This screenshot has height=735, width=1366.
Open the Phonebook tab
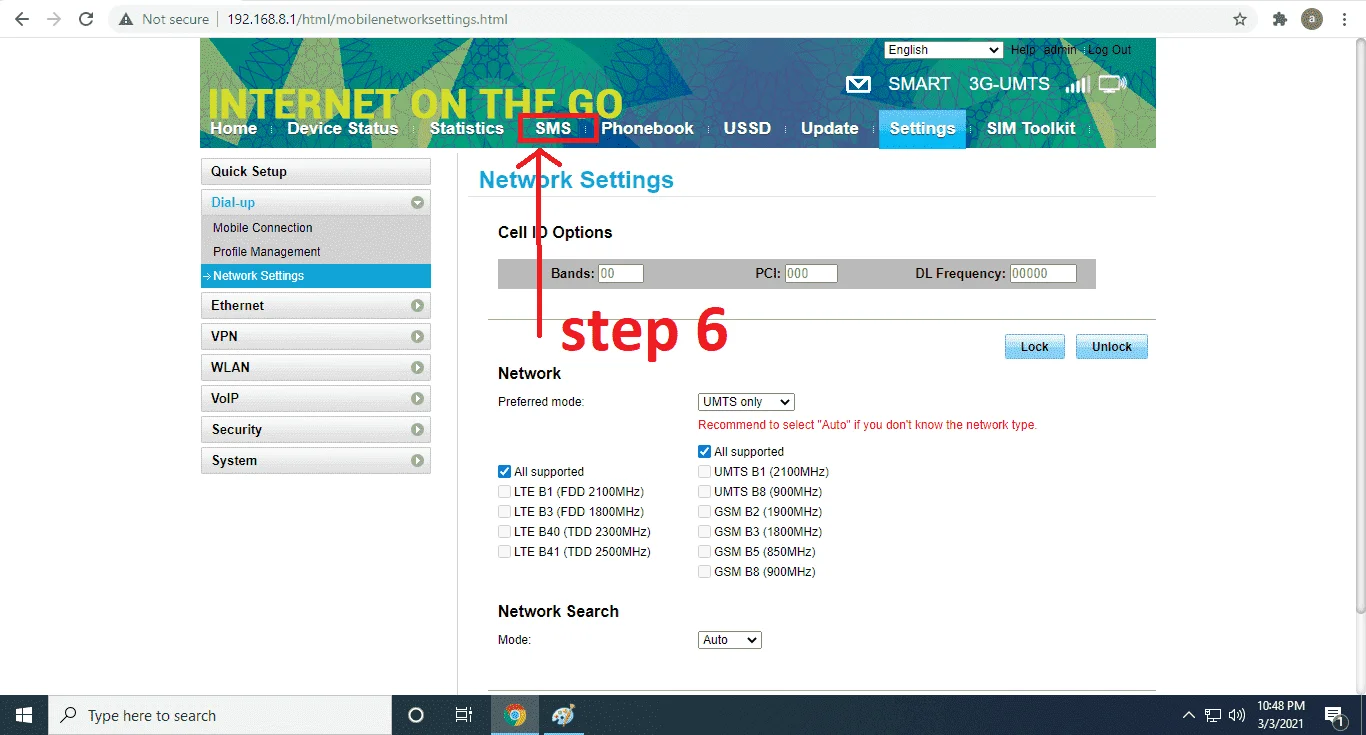tap(647, 128)
